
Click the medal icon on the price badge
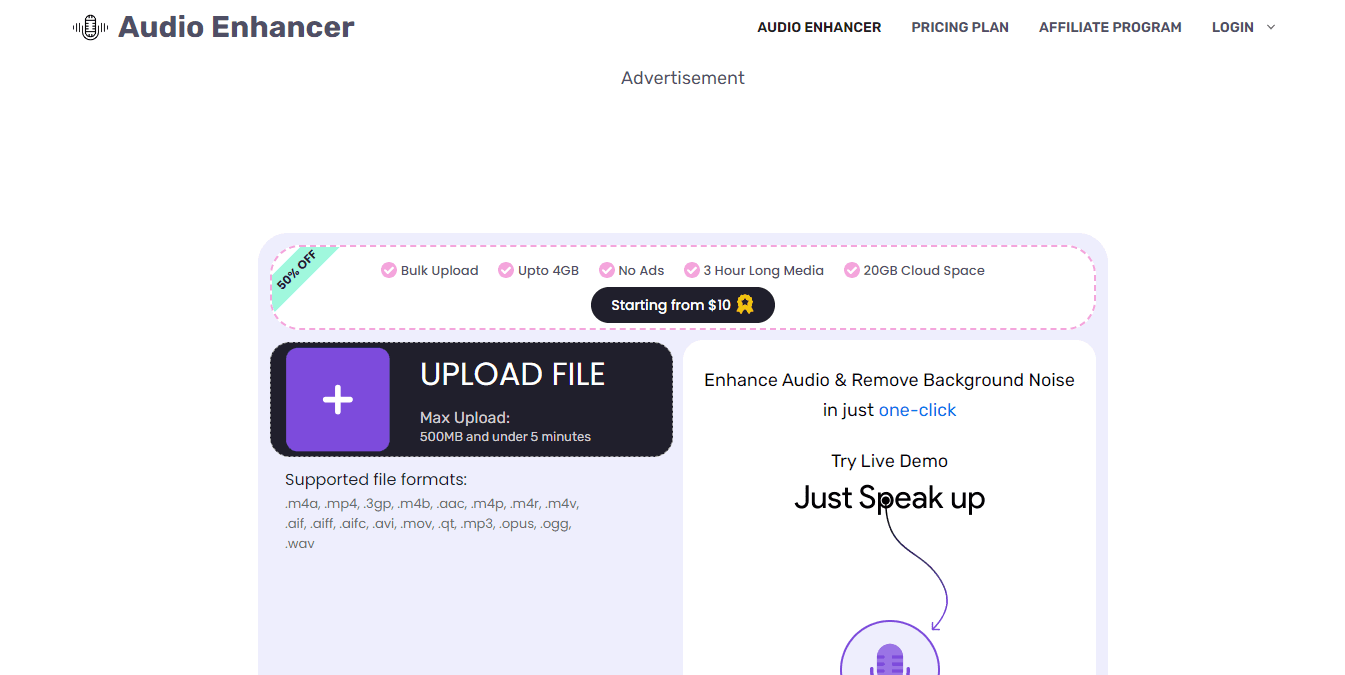pyautogui.click(x=744, y=305)
